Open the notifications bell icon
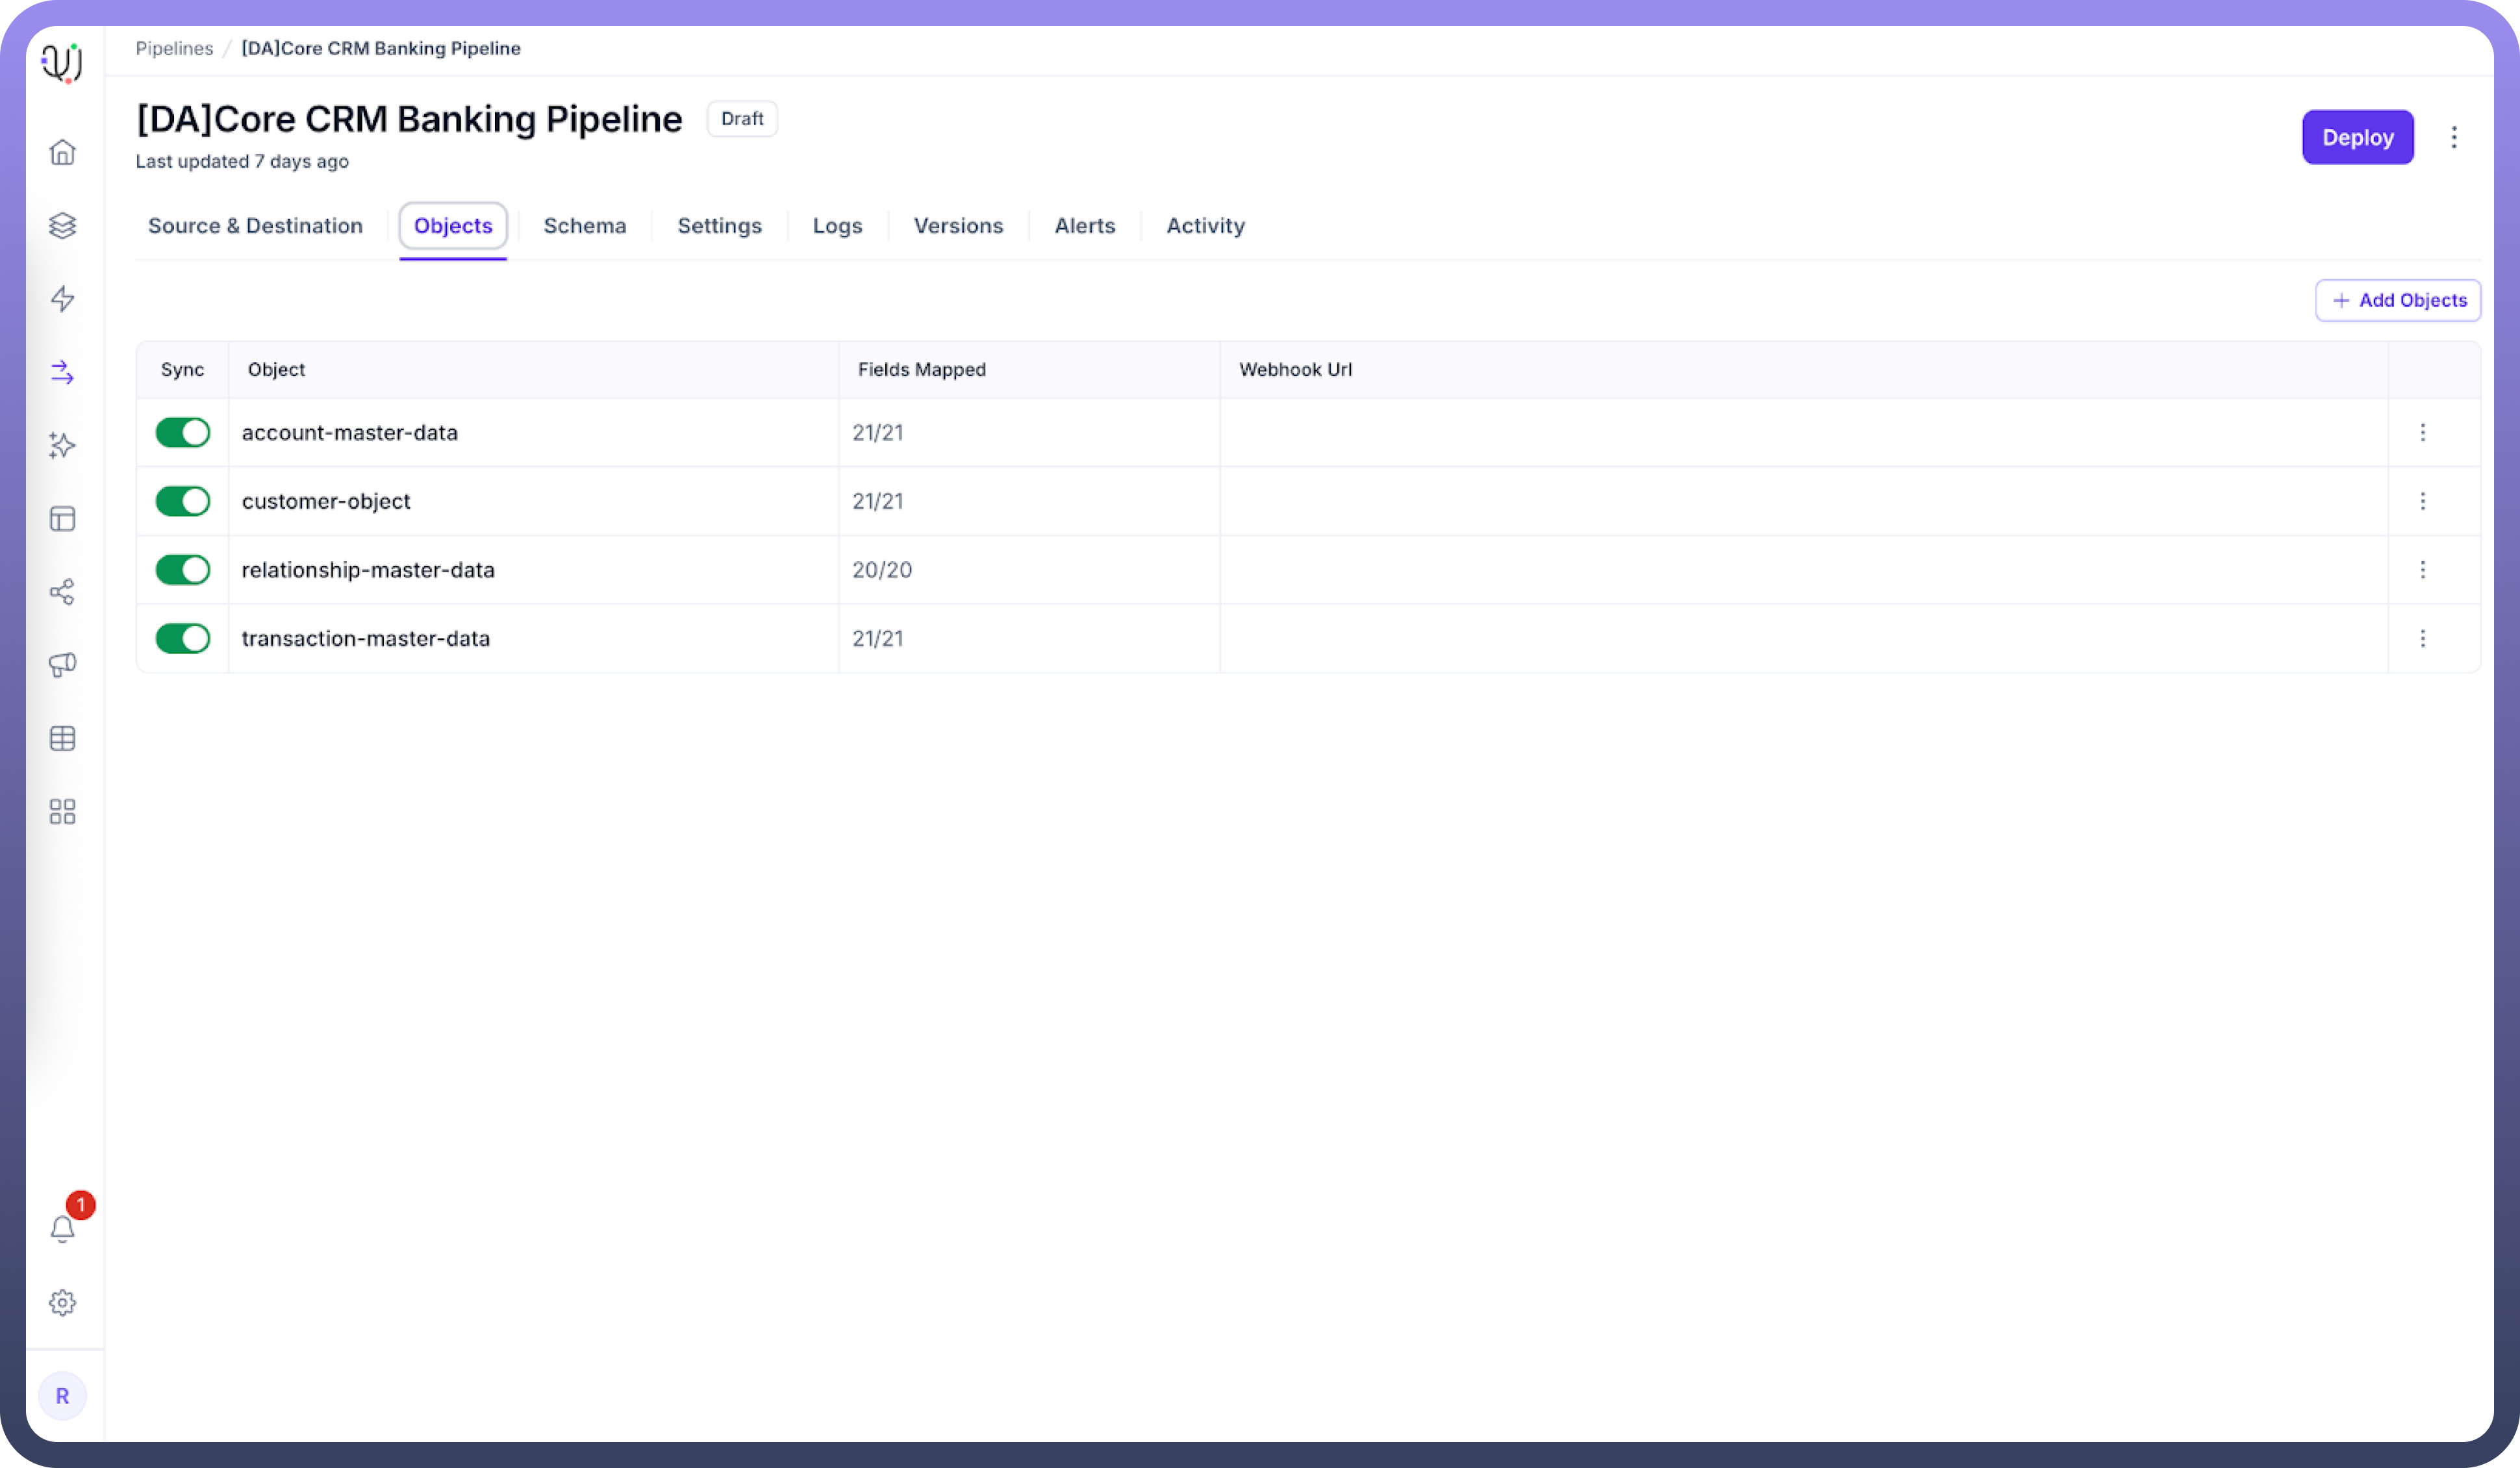2520x1468 pixels. [x=62, y=1228]
